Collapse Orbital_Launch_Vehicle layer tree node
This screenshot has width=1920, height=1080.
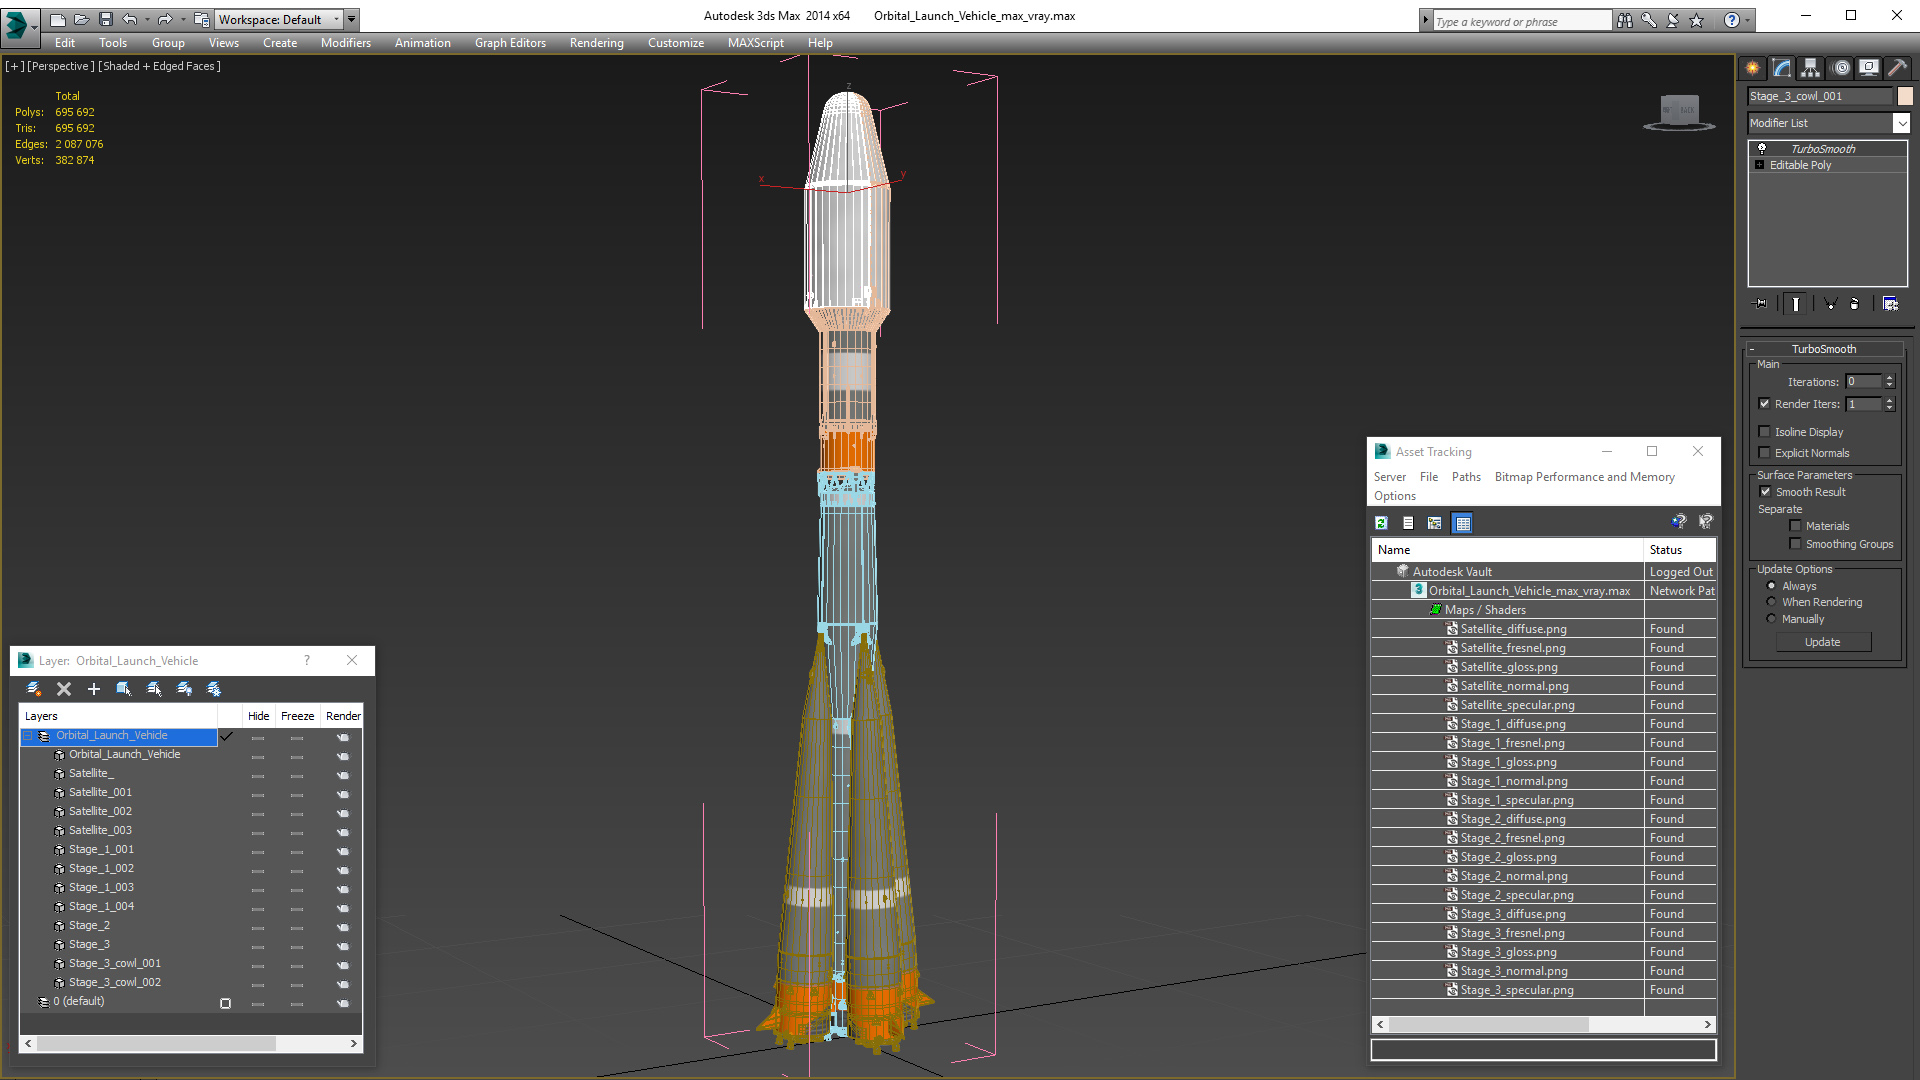pyautogui.click(x=27, y=736)
